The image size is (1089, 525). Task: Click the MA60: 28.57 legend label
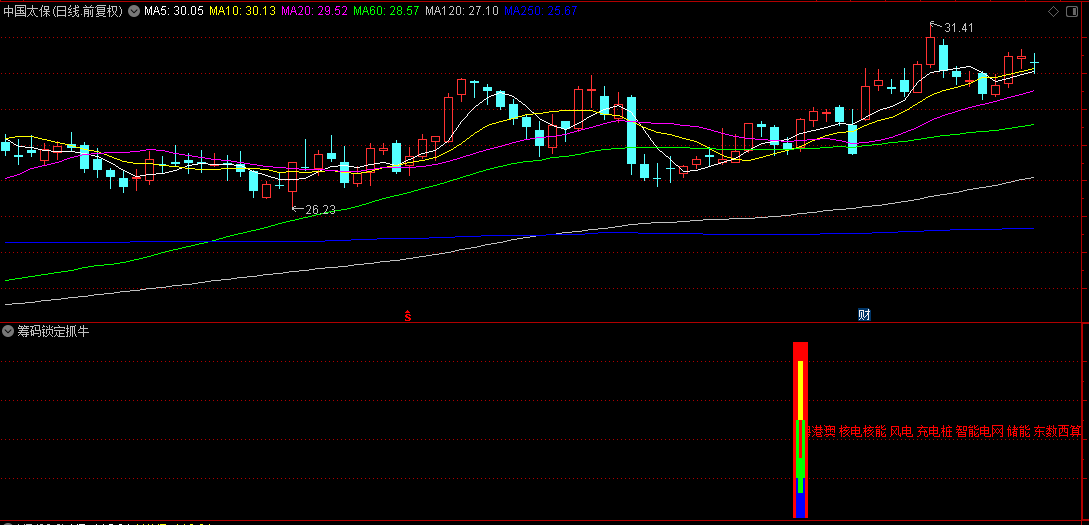pos(386,11)
